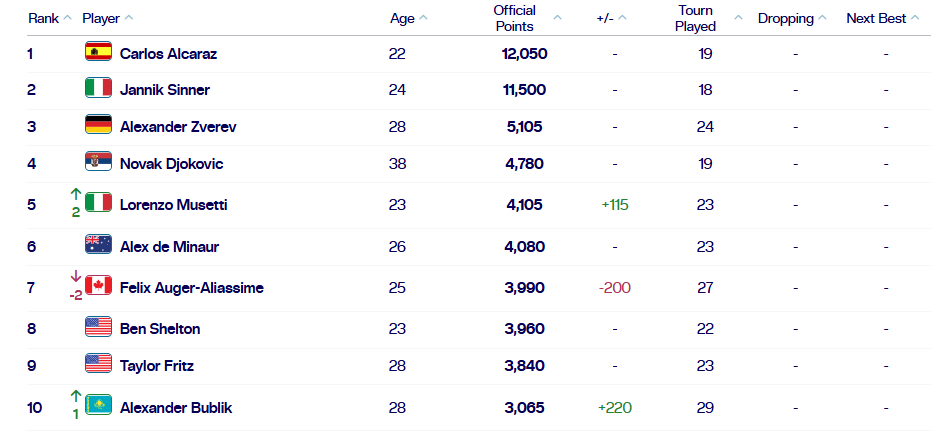The image size is (931, 440).
Task: Click the Serbia flag beside Novak Djokovic
Action: (98, 162)
